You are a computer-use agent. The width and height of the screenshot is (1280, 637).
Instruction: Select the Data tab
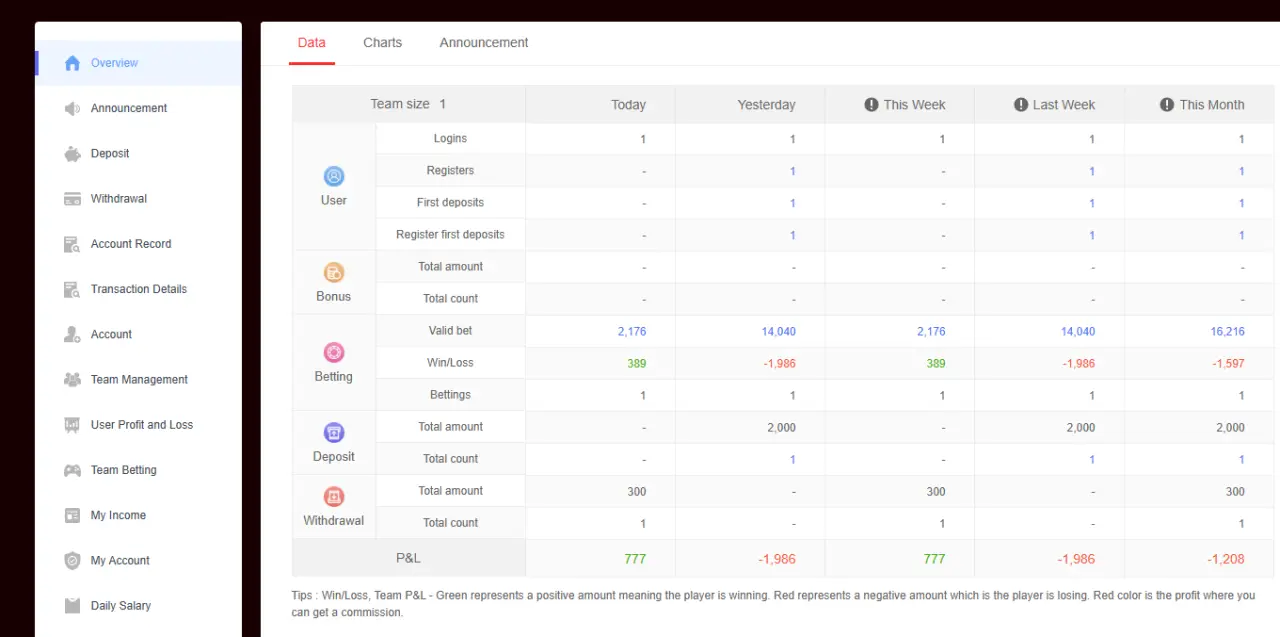tap(311, 42)
